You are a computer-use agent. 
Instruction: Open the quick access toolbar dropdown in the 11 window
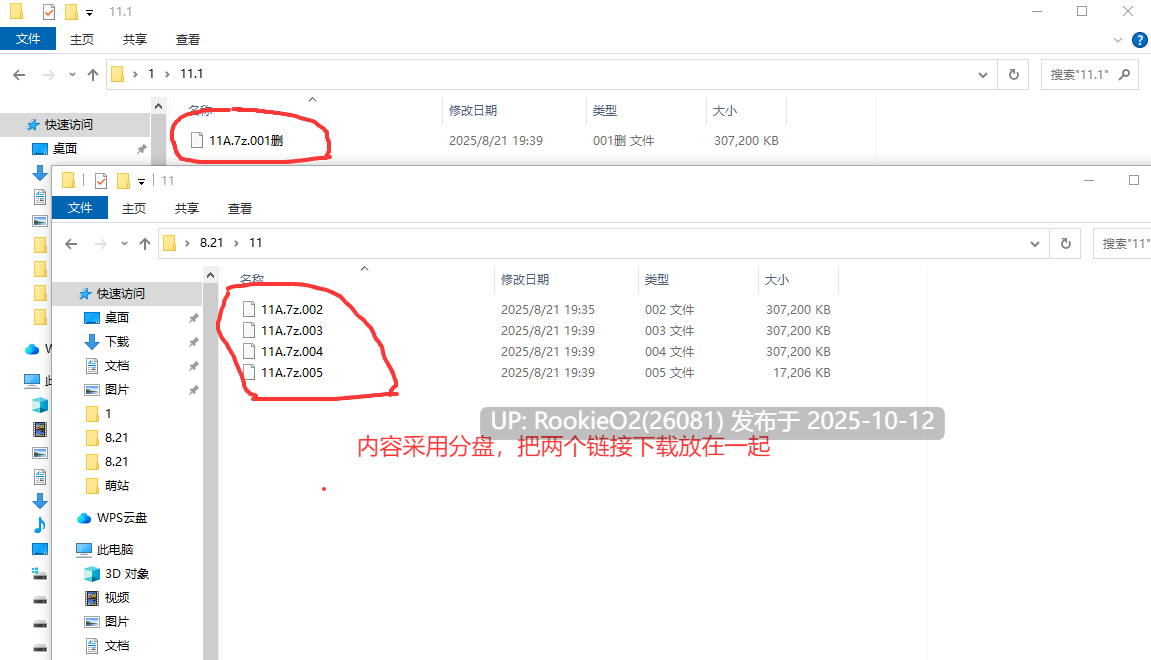pos(141,181)
